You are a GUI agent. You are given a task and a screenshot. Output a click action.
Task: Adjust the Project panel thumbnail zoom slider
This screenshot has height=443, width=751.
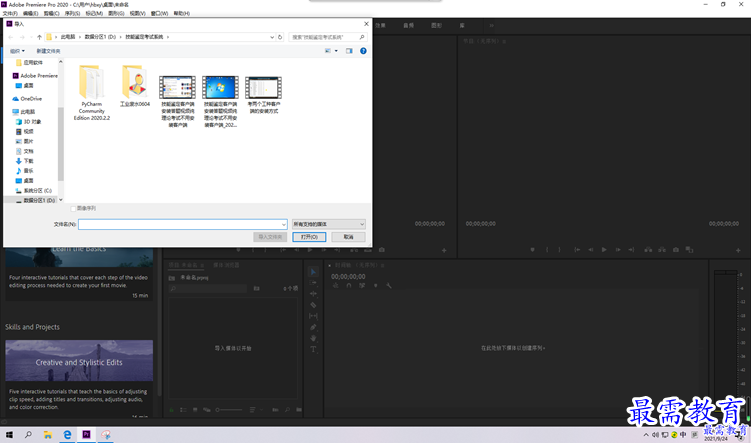[229, 409]
